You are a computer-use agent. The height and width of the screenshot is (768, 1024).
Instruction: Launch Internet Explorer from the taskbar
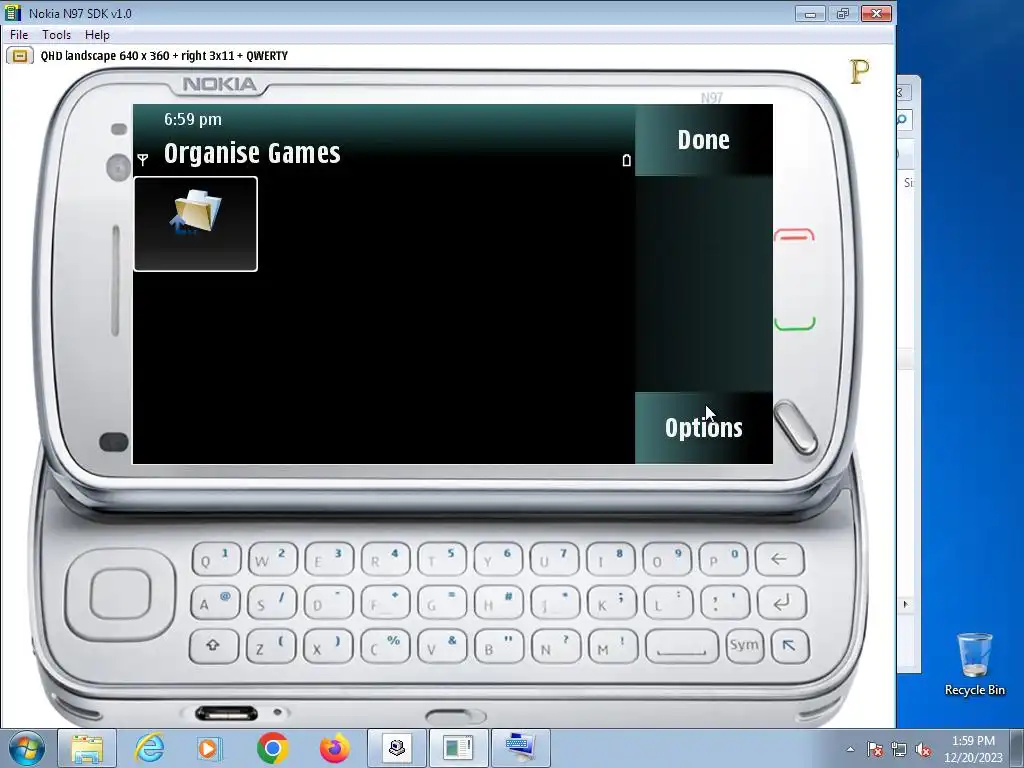point(150,748)
